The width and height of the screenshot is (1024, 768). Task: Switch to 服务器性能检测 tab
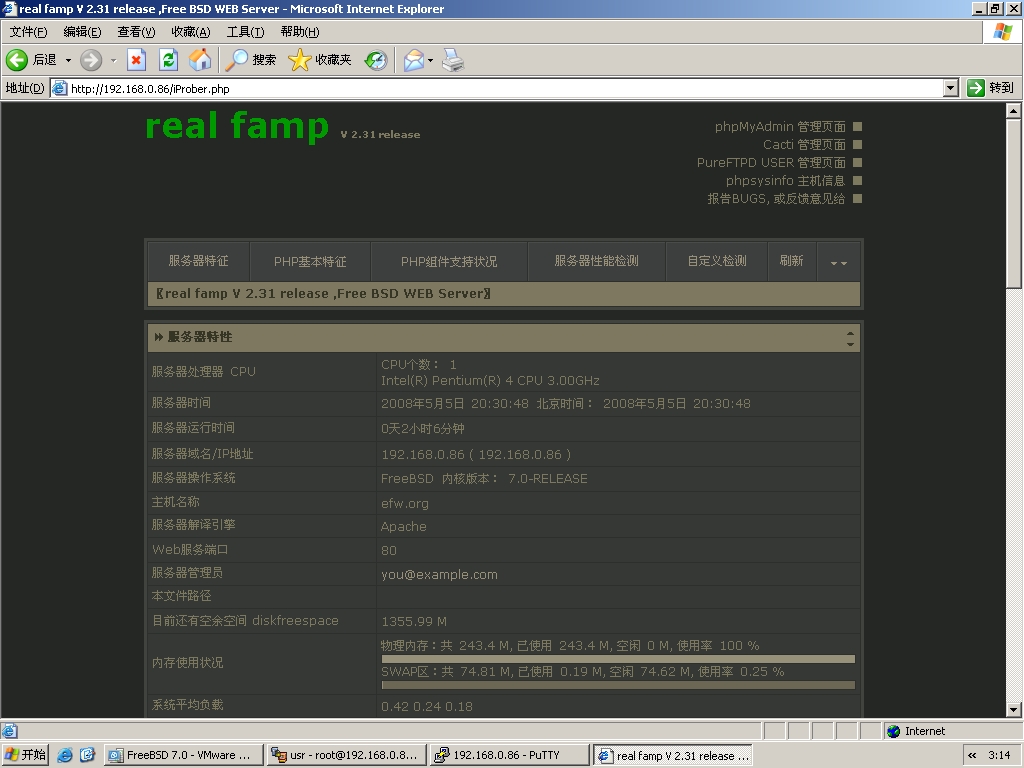point(596,261)
